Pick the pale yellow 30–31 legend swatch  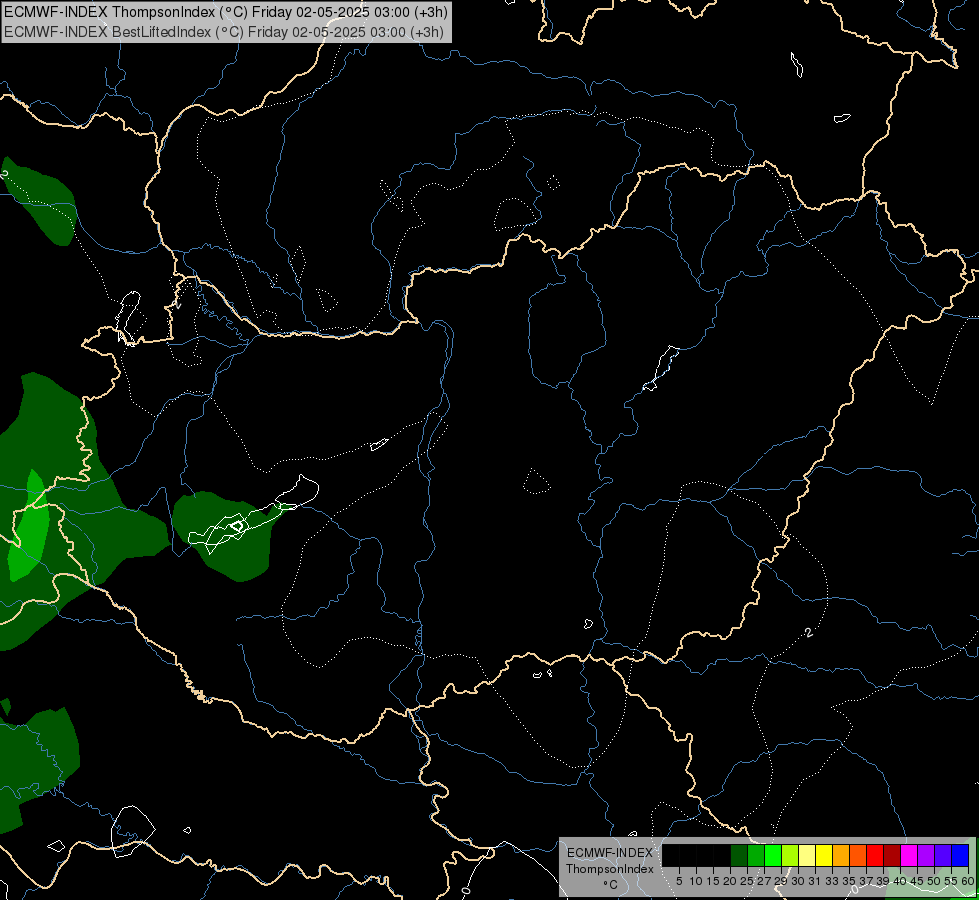pos(807,855)
